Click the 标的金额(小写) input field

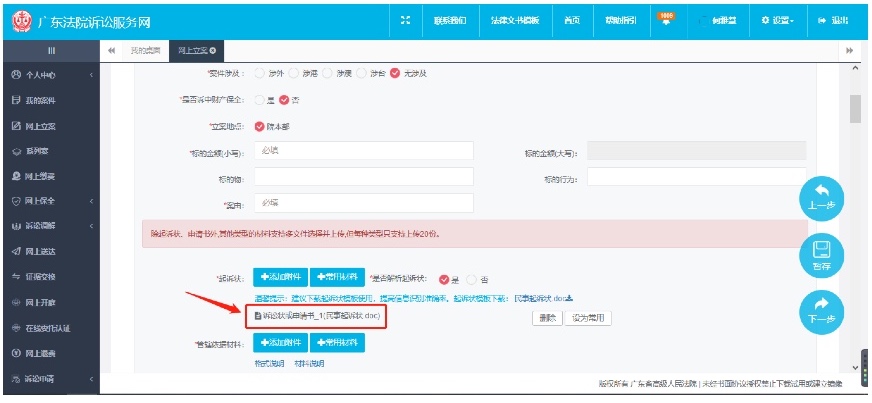point(364,151)
